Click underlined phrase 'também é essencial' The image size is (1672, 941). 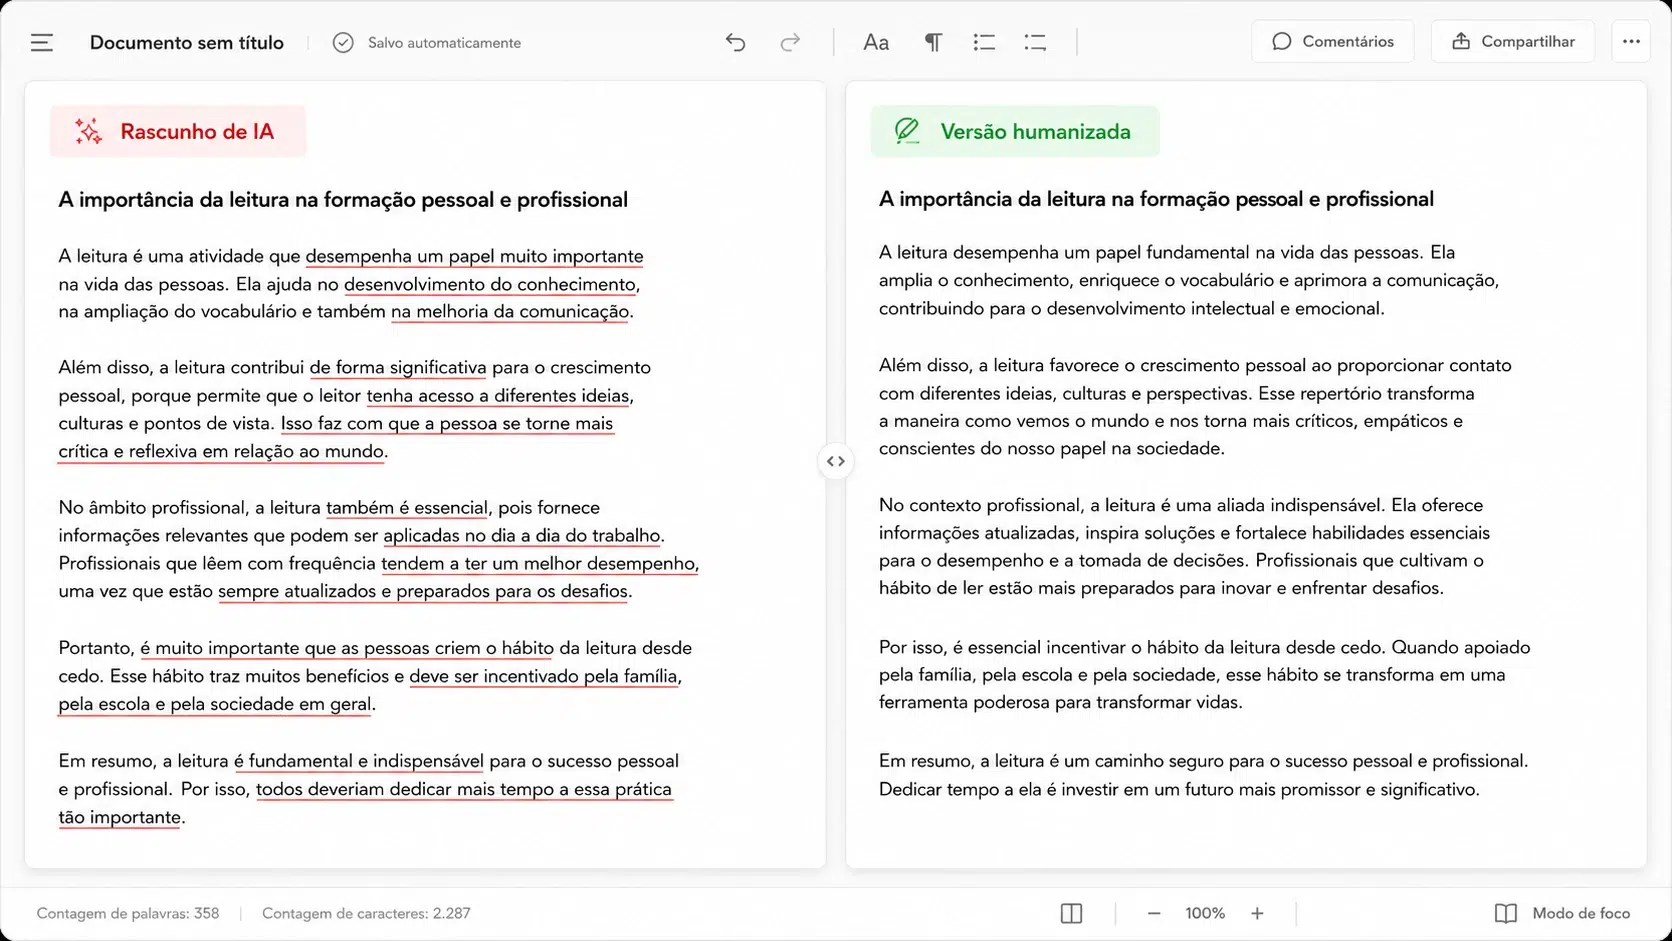(407, 507)
